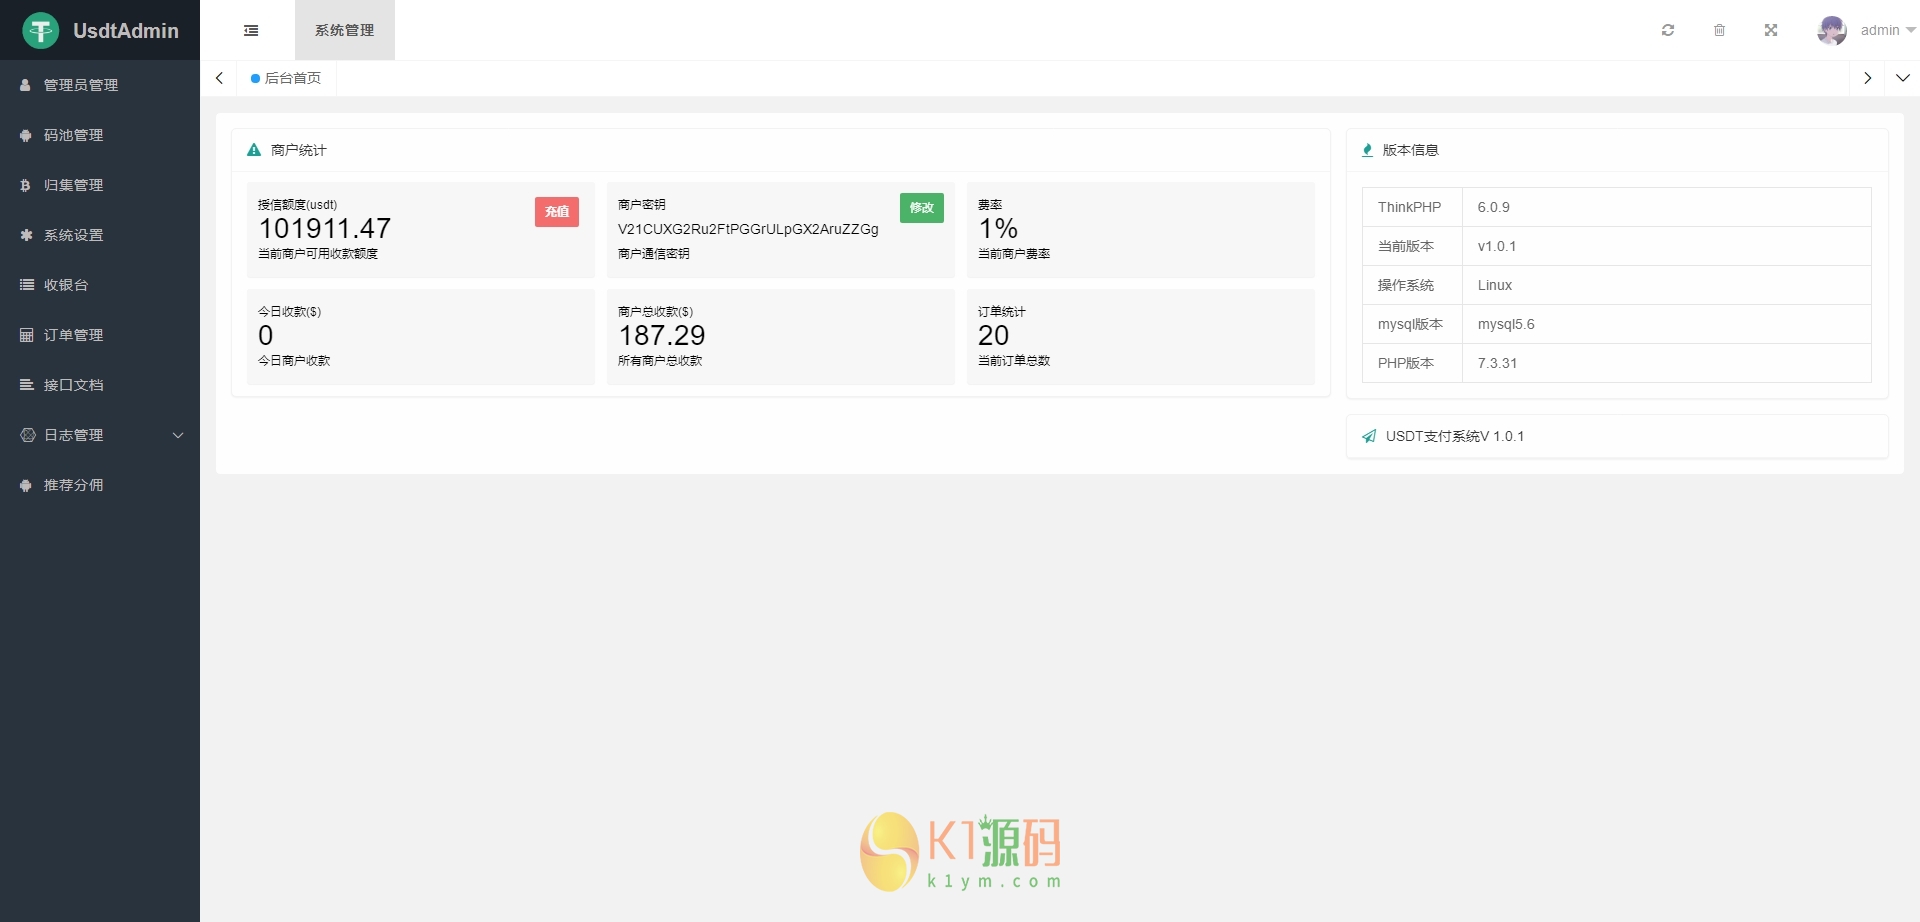This screenshot has height=922, width=1920.
Task: Switch to the 后台首页 page tab
Action: 286,79
